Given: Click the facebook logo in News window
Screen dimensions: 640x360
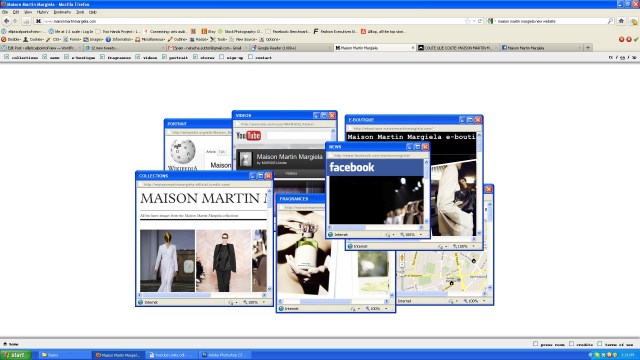Looking at the screenshot, I should coord(351,167).
